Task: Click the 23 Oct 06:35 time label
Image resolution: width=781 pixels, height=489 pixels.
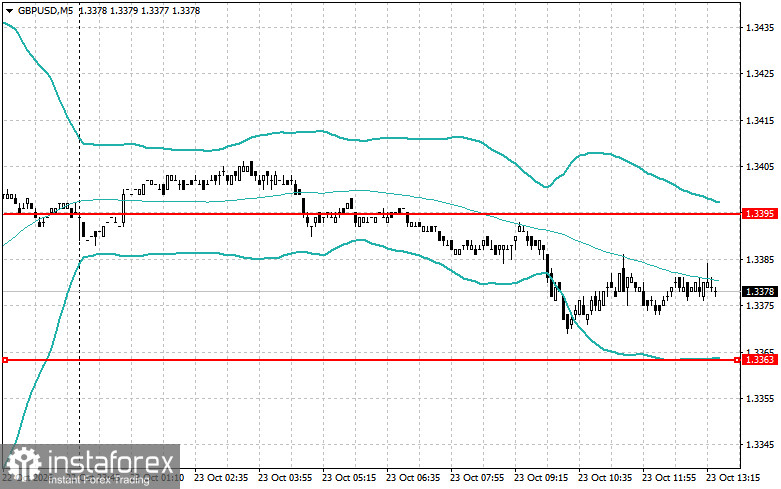Action: click(413, 478)
